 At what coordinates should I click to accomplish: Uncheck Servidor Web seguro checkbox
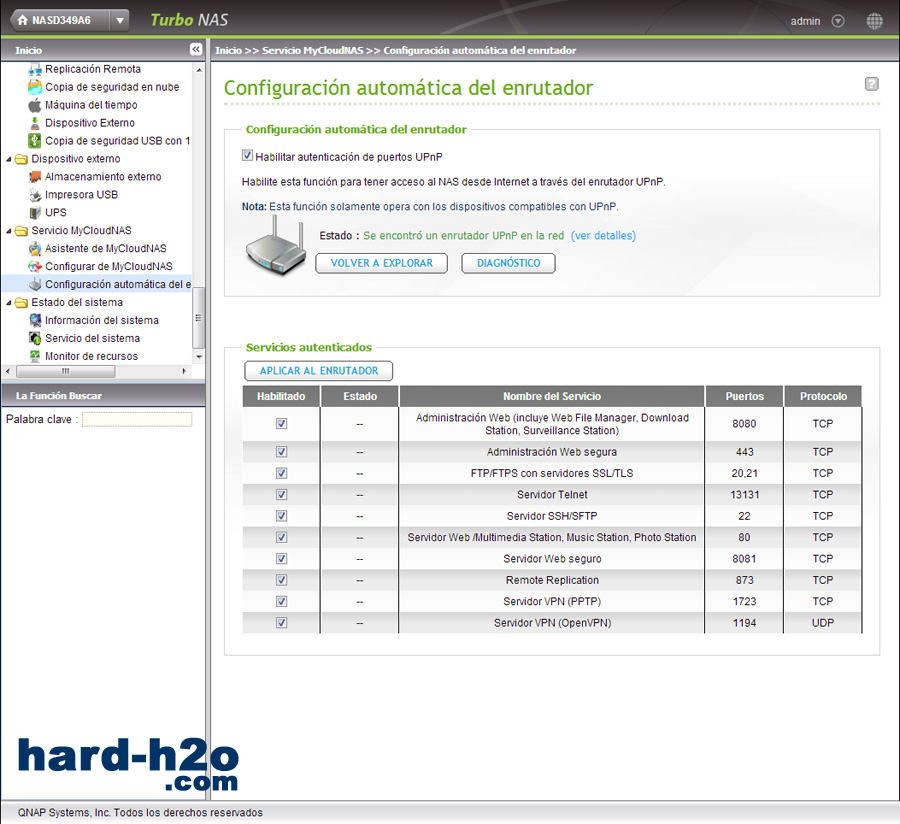(x=281, y=558)
